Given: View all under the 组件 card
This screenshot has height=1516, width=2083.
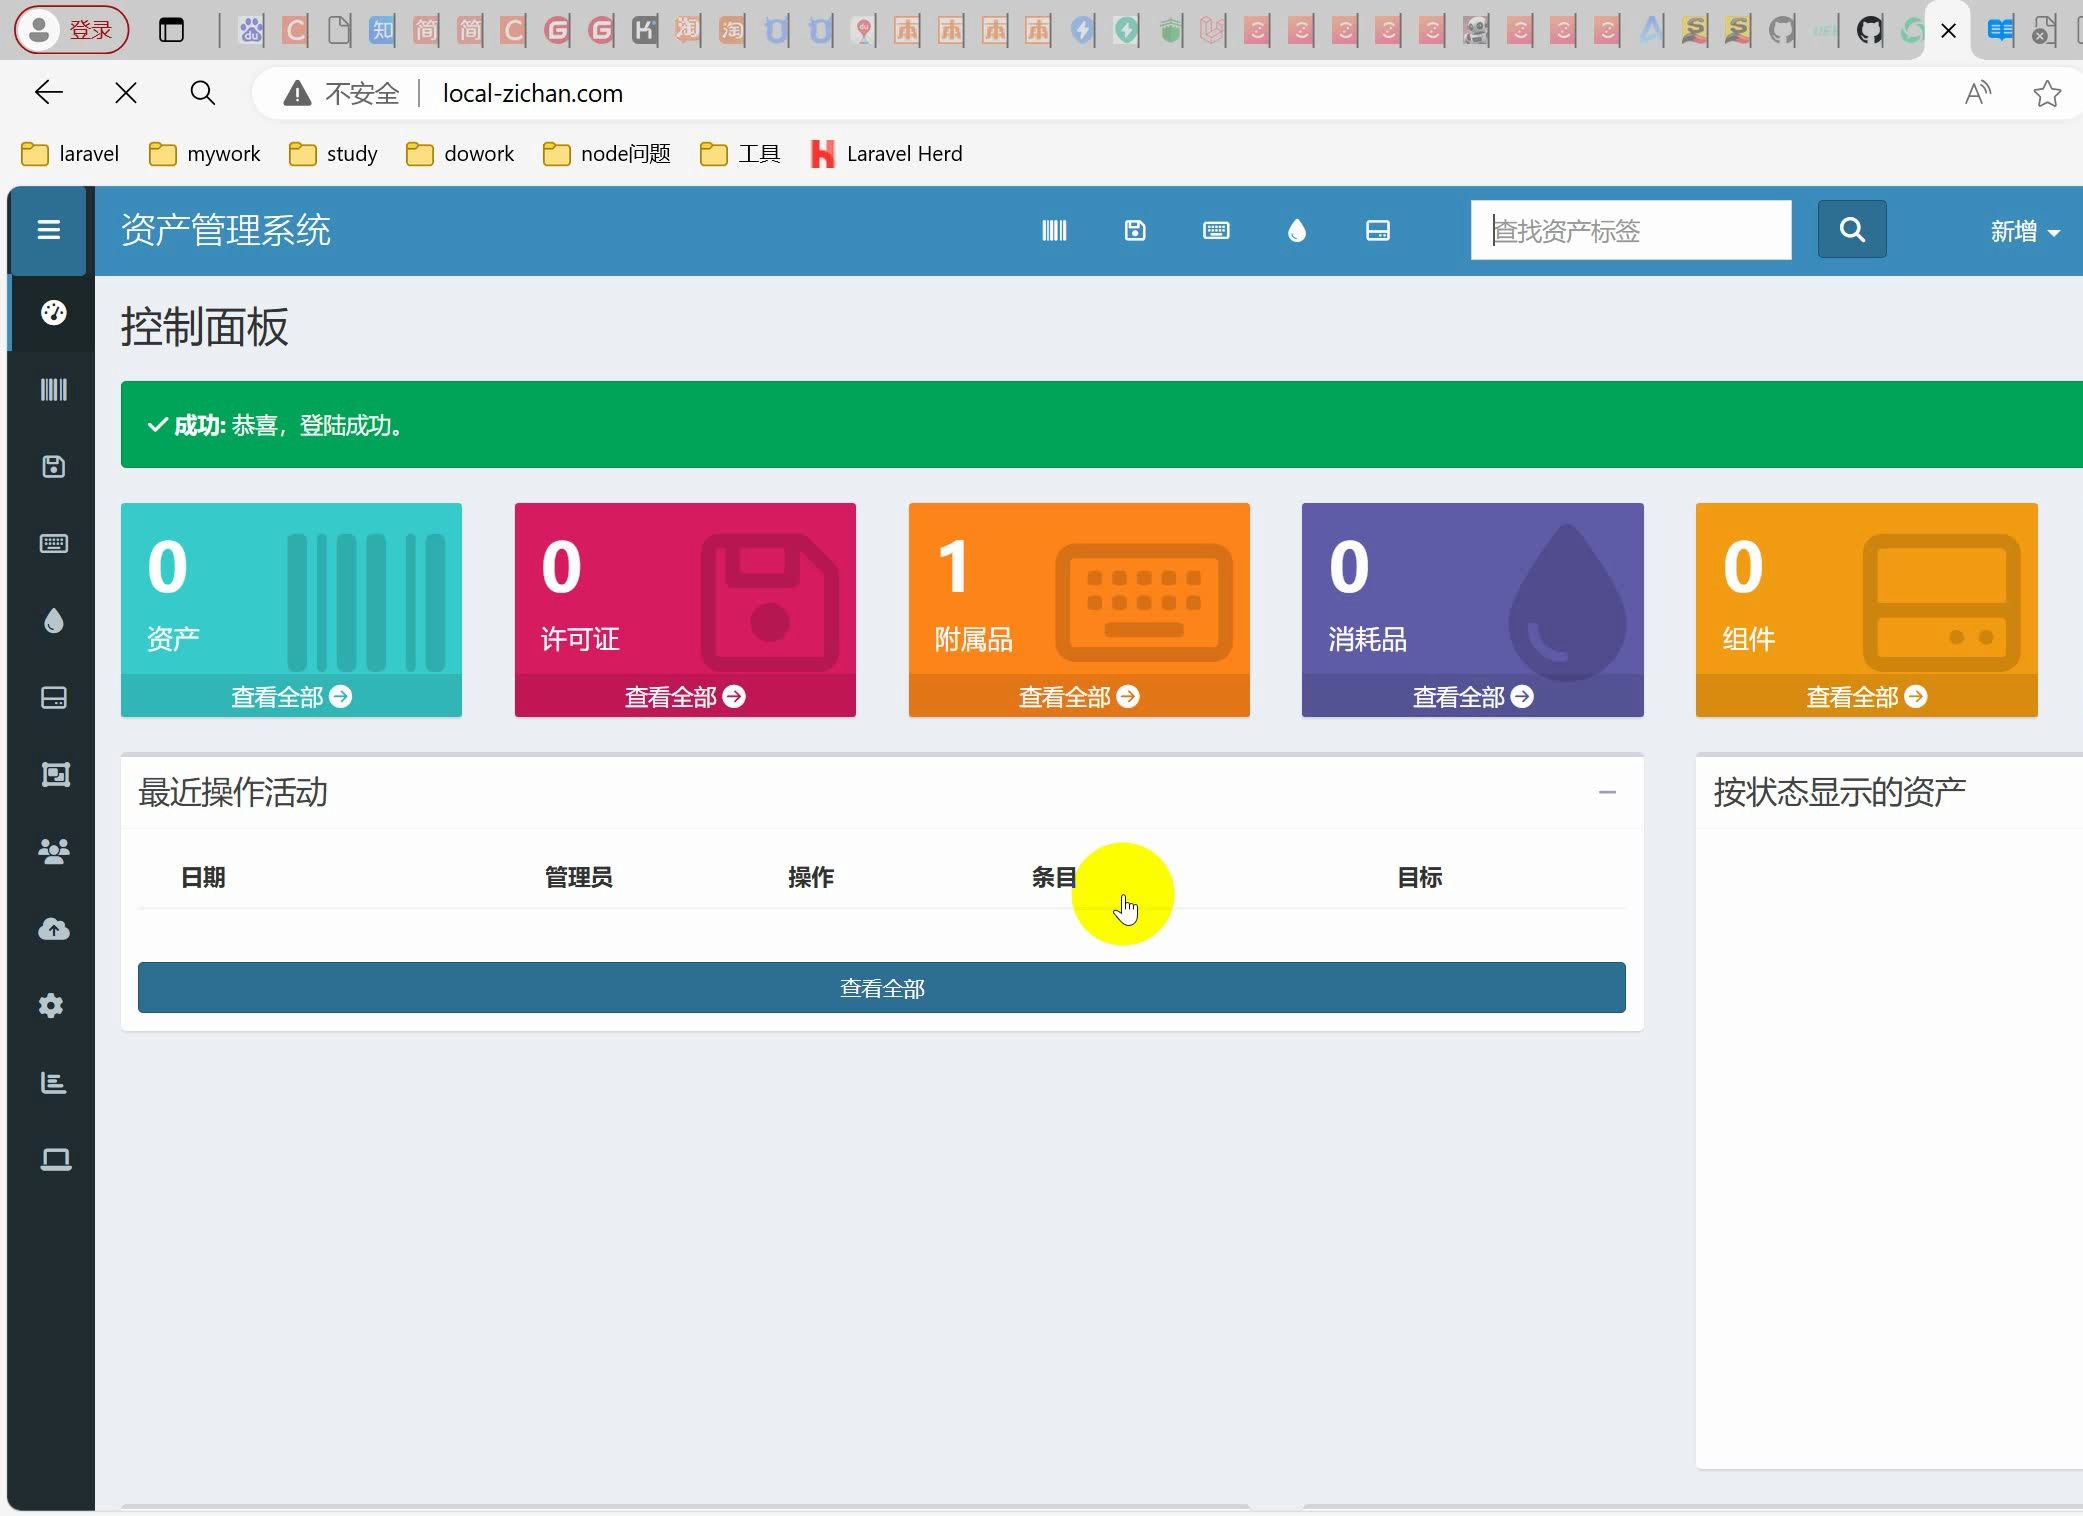Looking at the screenshot, I should click(x=1867, y=697).
